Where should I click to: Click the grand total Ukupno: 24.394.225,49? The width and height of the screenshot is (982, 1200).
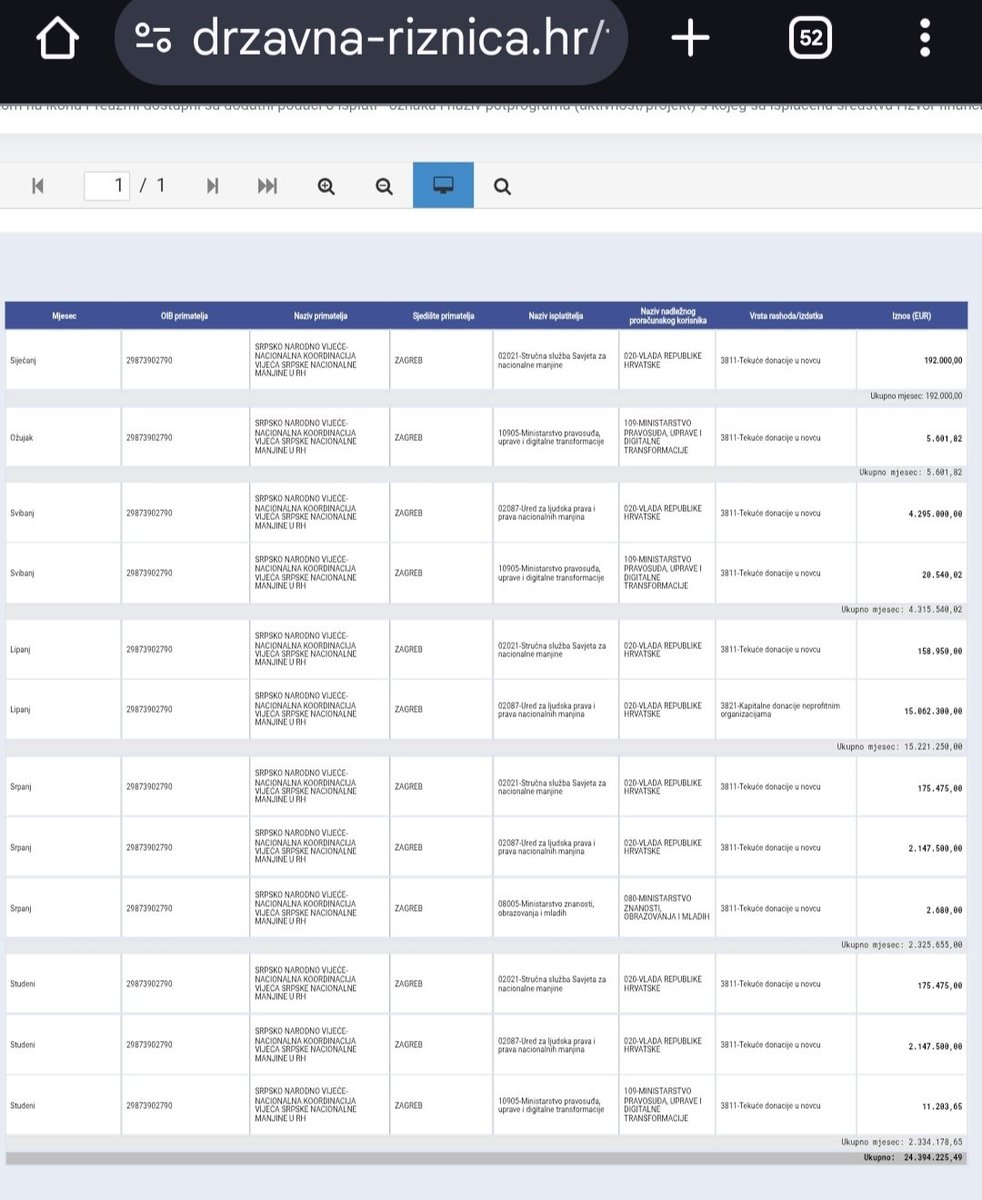(913, 1158)
